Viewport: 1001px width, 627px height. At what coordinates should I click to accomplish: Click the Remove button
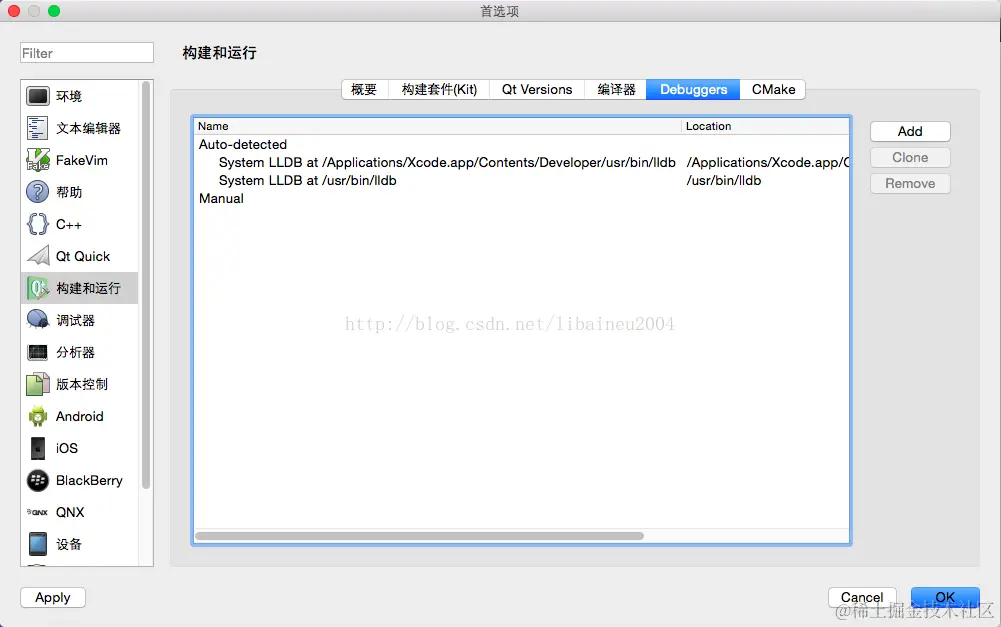pos(910,184)
